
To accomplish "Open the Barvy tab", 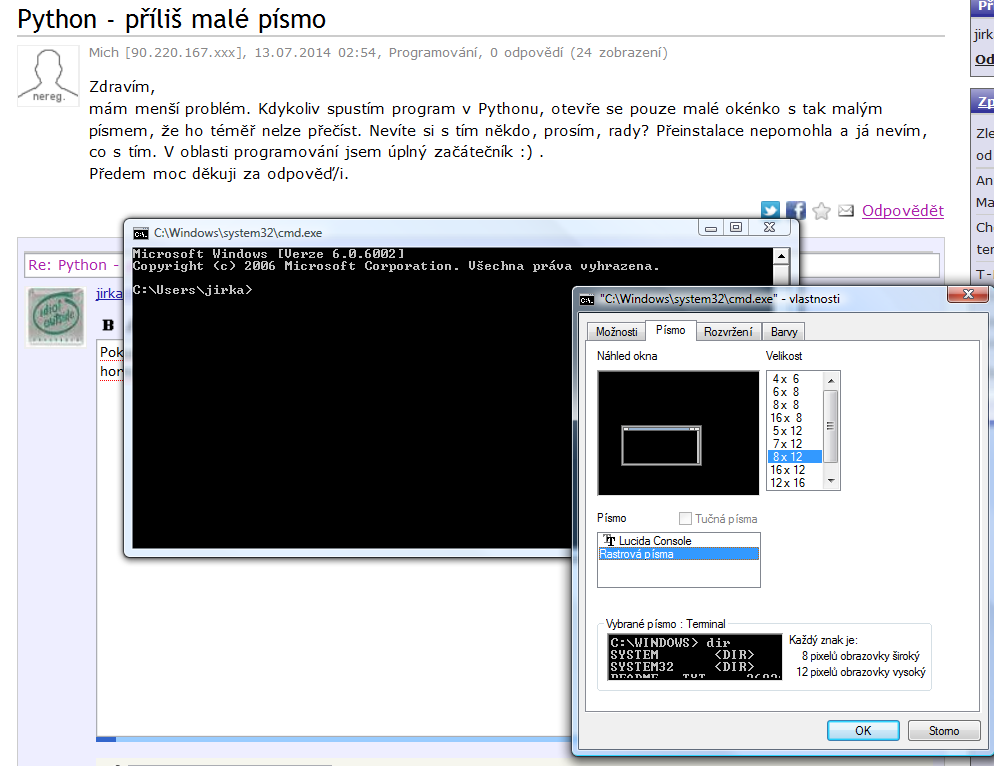I will [x=784, y=332].
